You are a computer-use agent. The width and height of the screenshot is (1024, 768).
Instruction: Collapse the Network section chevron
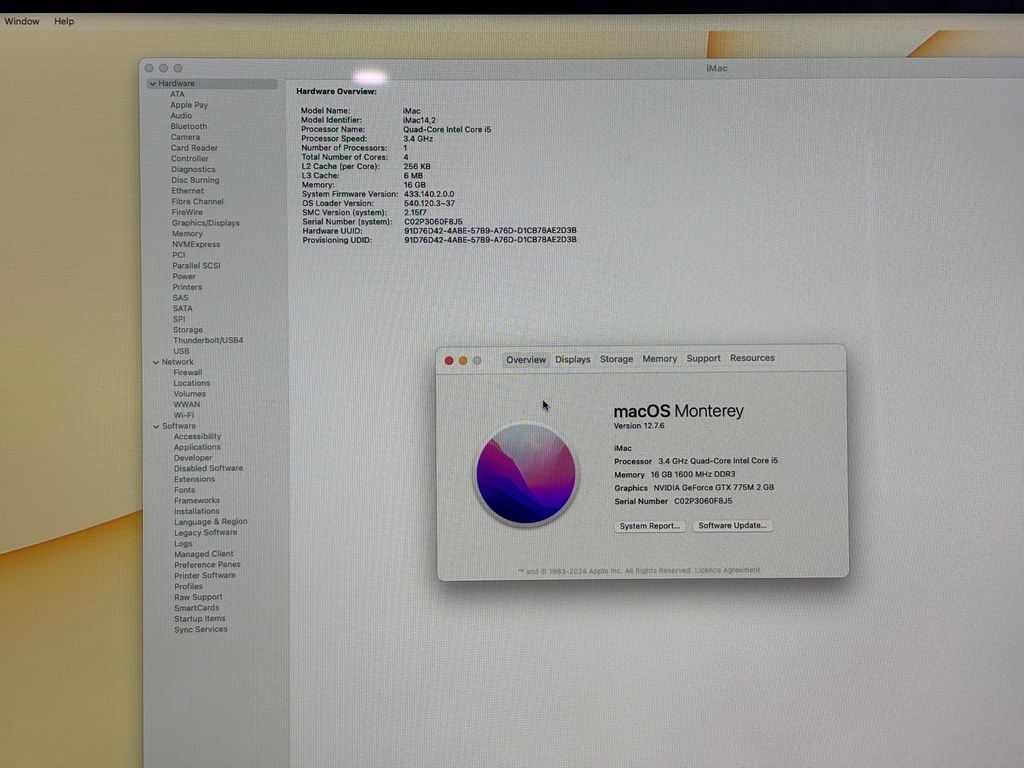pos(155,362)
